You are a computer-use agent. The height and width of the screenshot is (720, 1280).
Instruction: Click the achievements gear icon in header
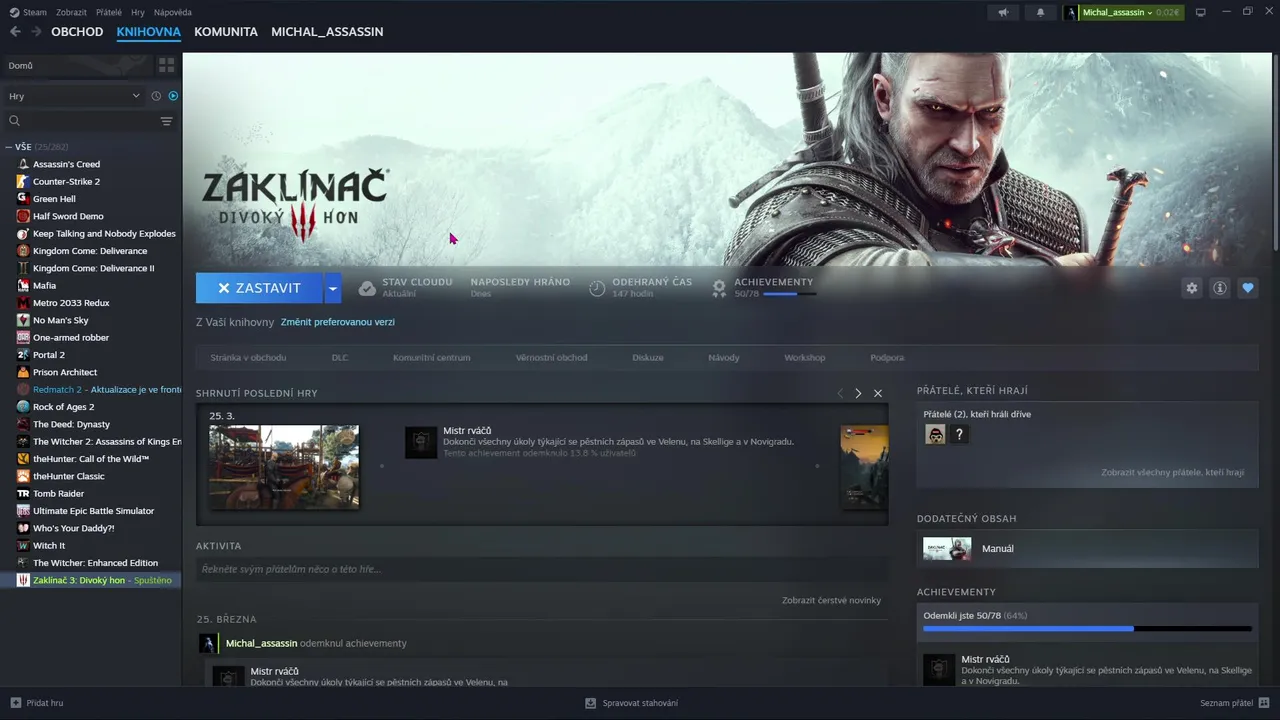point(719,288)
